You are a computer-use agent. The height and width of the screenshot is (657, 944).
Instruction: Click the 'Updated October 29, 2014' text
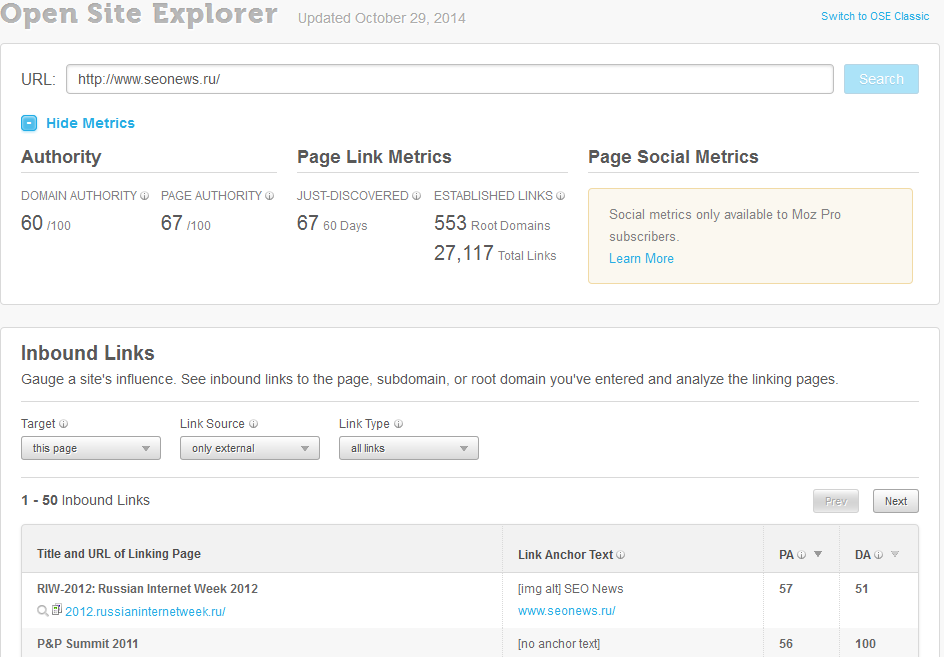coord(382,18)
